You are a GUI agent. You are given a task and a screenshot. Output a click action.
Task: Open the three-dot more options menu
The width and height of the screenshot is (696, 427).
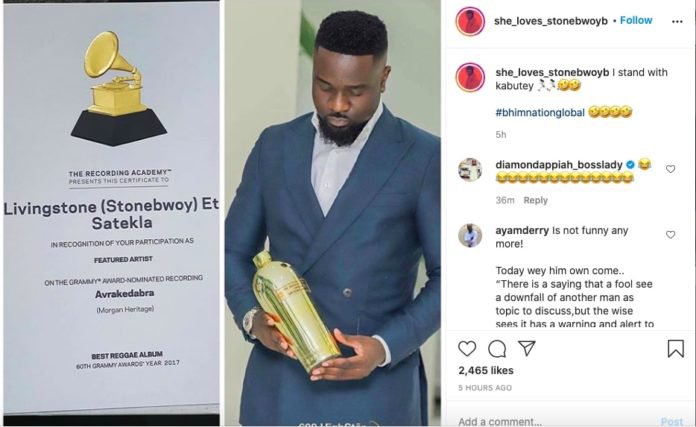pyautogui.click(x=677, y=21)
